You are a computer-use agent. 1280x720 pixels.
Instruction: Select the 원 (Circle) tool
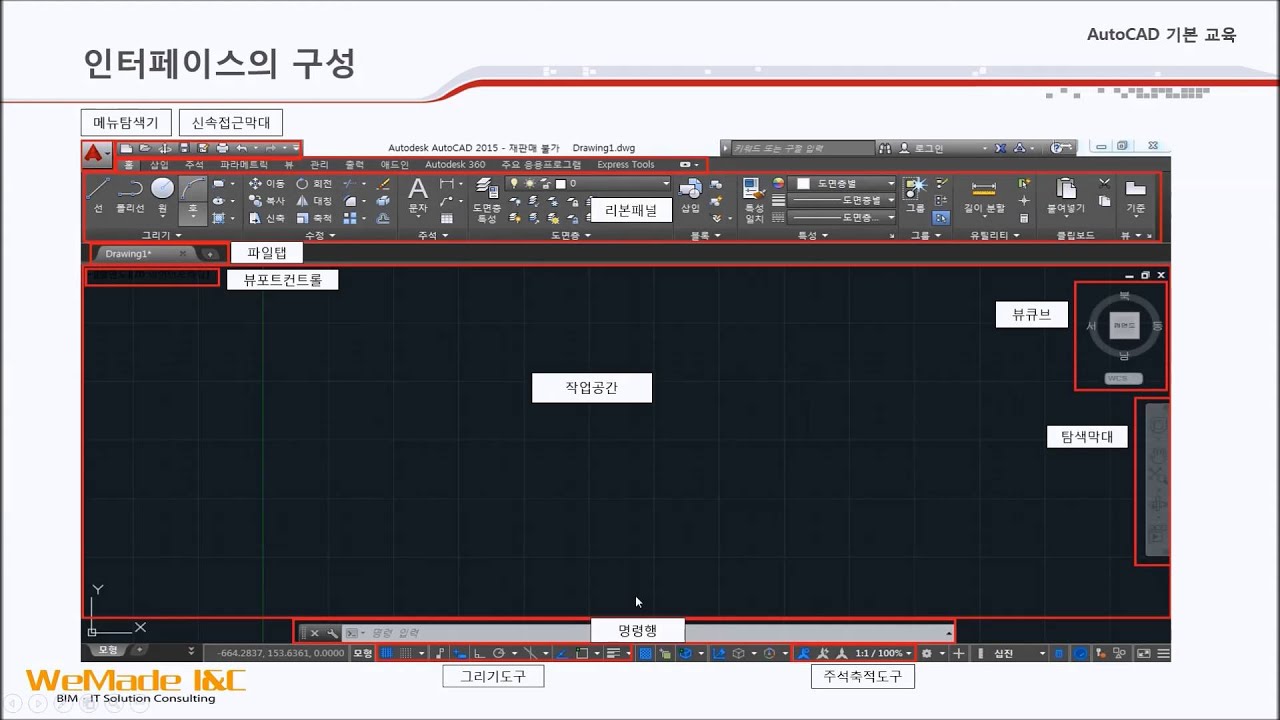(x=162, y=196)
